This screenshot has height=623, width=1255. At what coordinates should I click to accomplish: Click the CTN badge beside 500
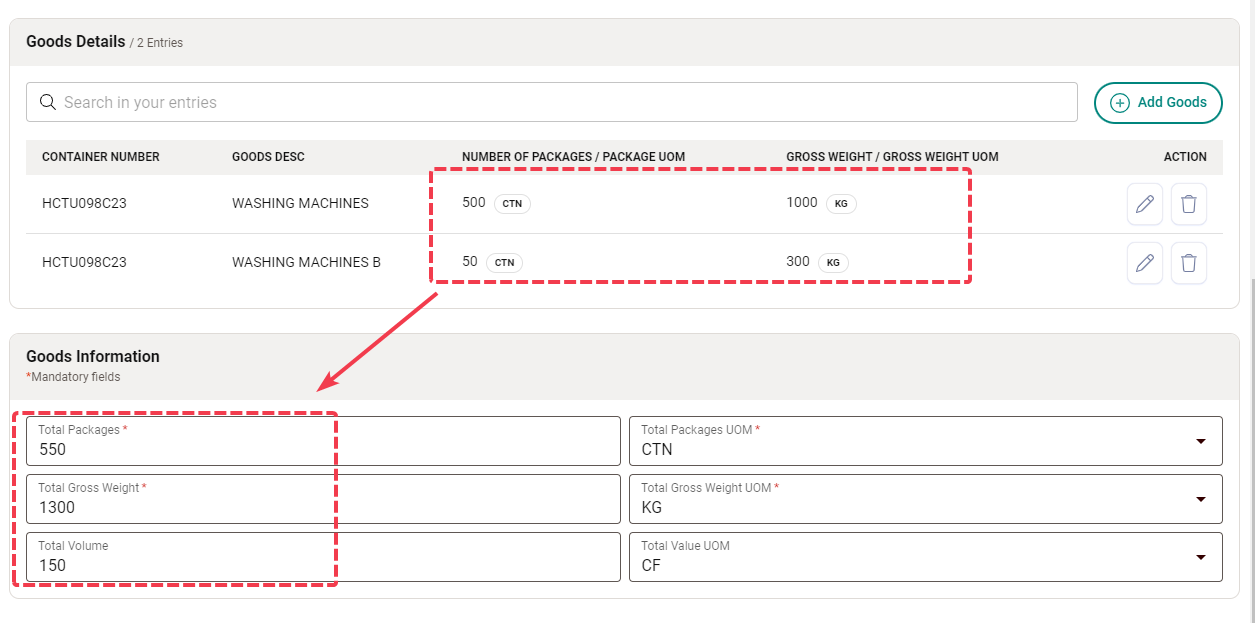(x=512, y=204)
